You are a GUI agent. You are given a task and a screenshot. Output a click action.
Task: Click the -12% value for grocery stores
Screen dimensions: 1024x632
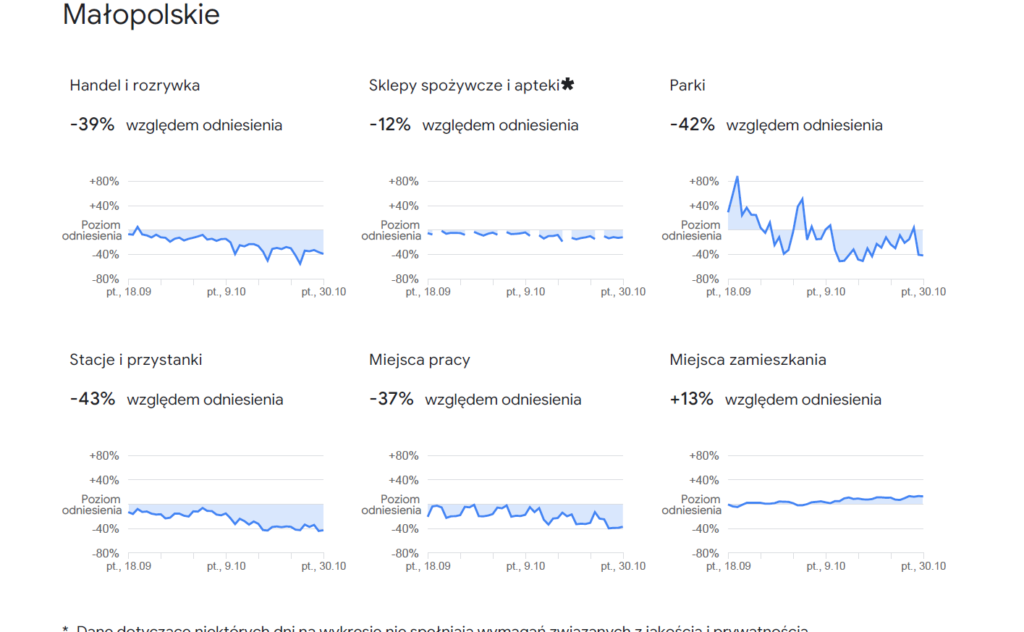pyautogui.click(x=390, y=125)
